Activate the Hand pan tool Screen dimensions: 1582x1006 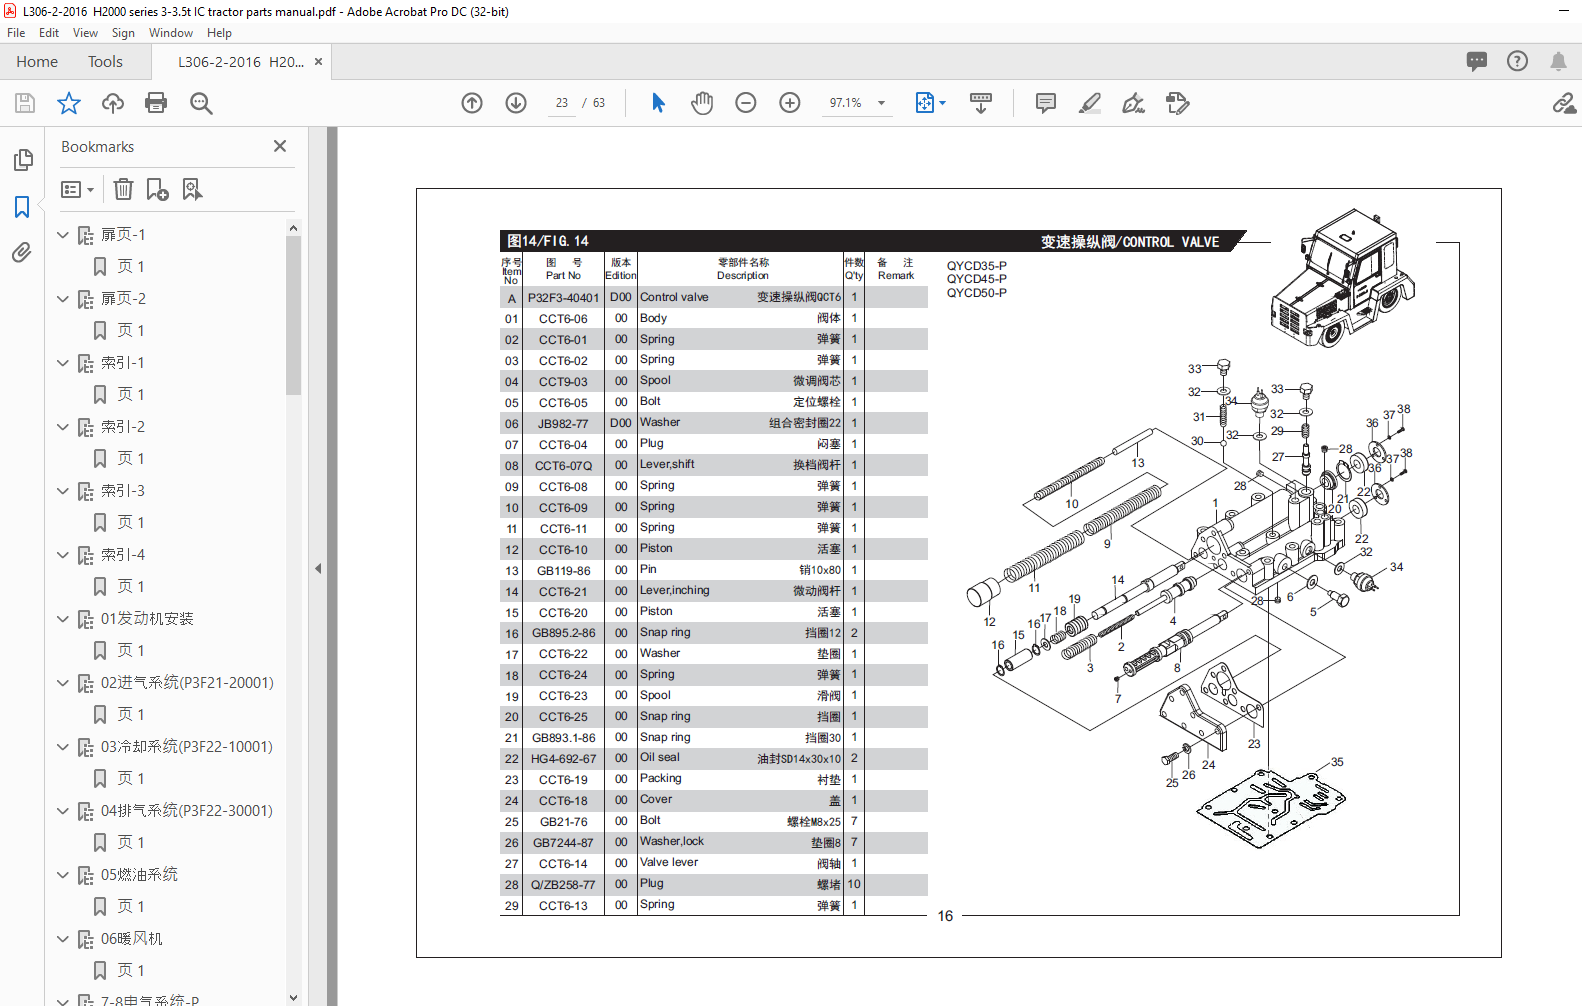coord(702,103)
